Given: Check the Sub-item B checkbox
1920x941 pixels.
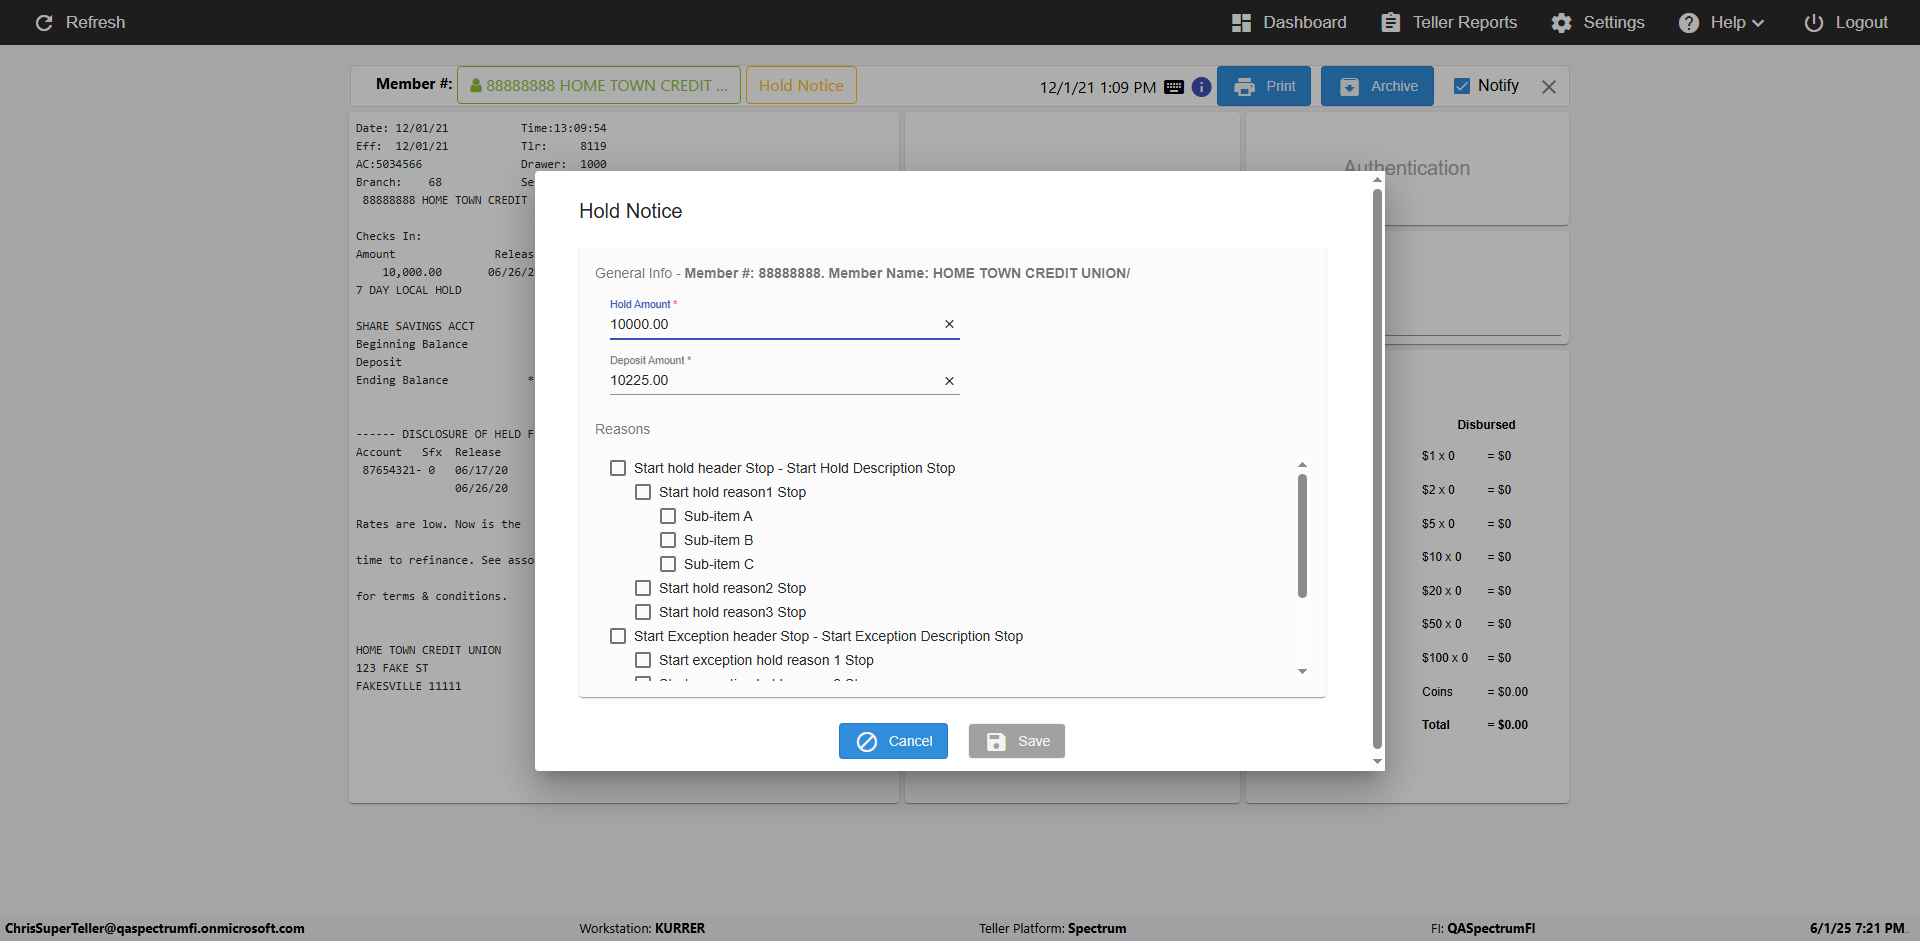Looking at the screenshot, I should pos(668,540).
